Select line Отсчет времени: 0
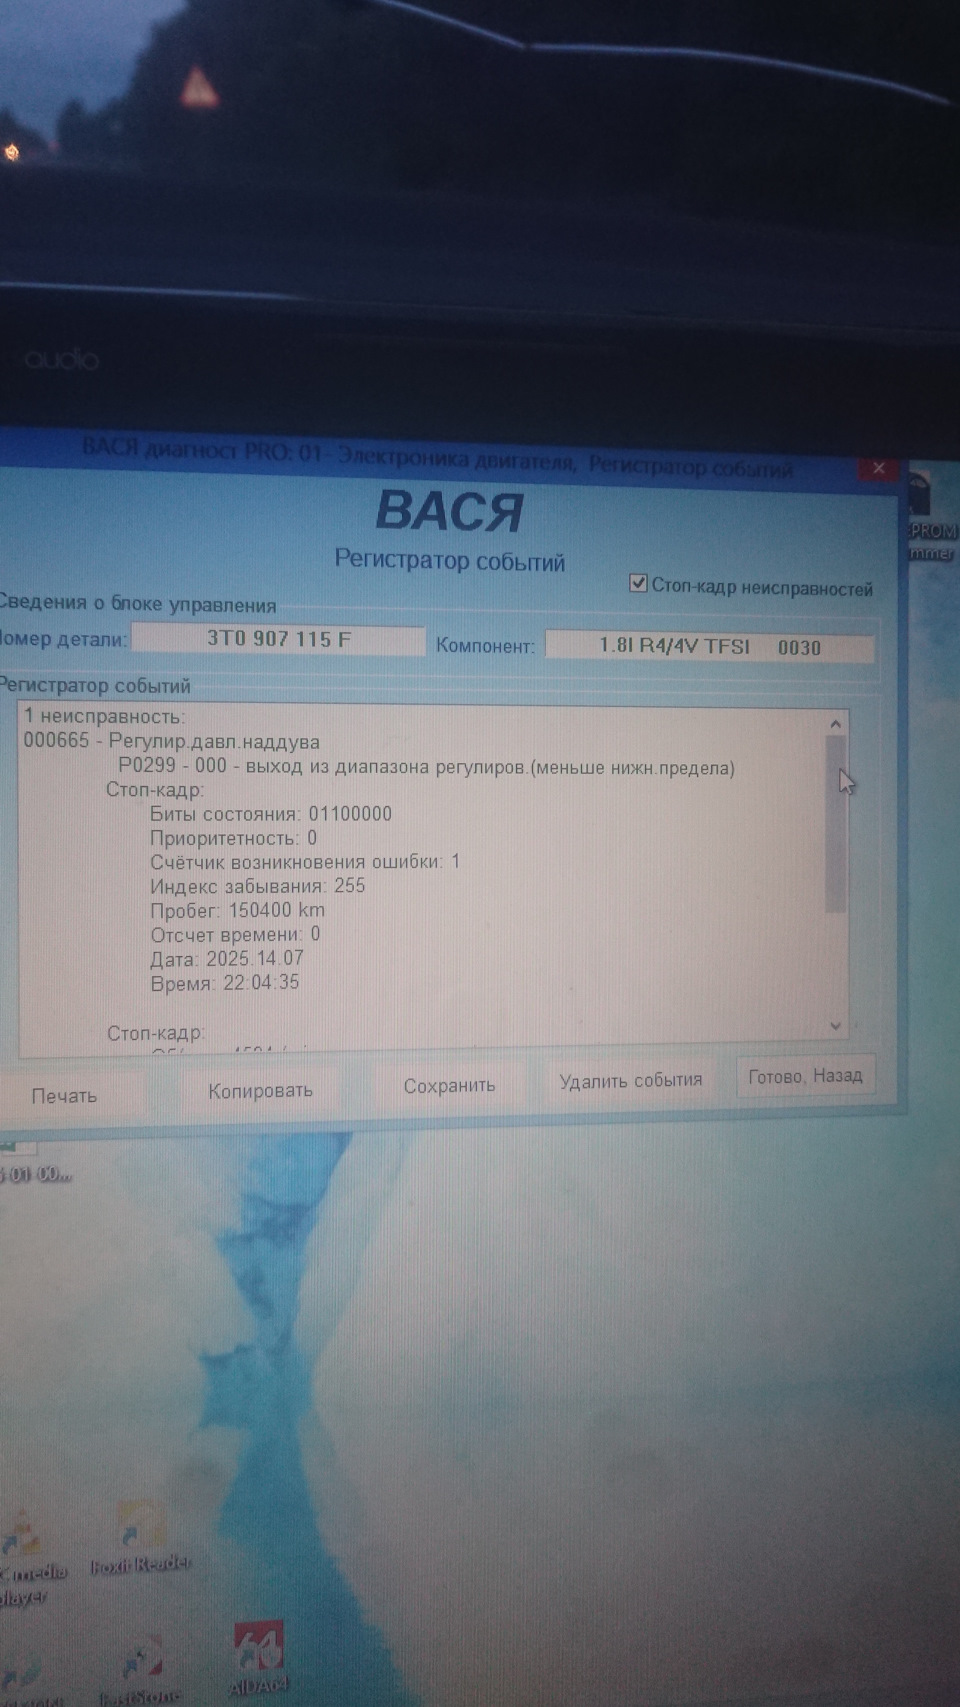960x1707 pixels. (236, 934)
